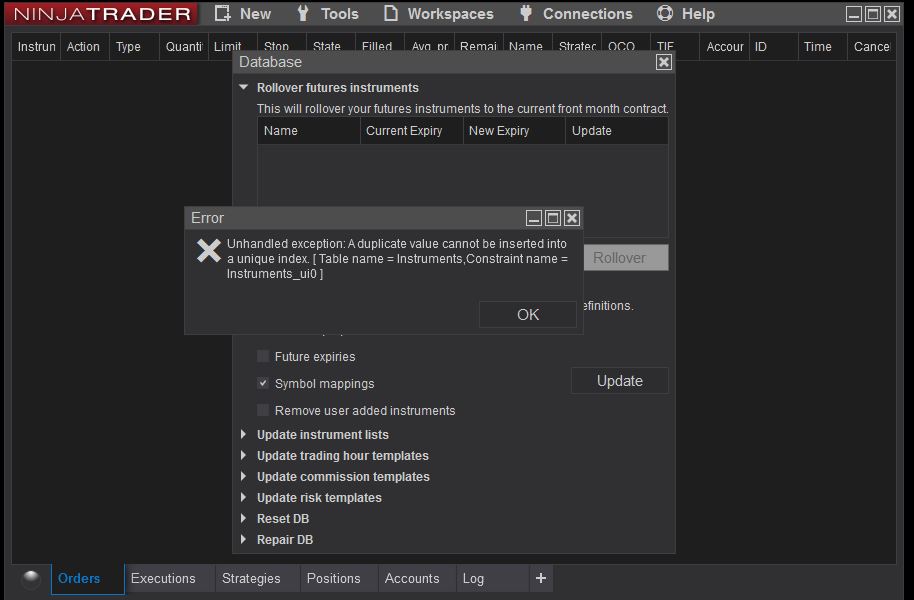Sort by New Expiry column
Screen dimensions: 914x600
point(514,131)
